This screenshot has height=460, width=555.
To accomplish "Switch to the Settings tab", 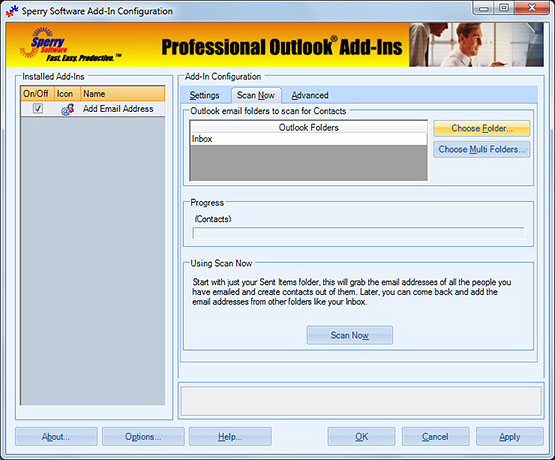I will [x=204, y=95].
